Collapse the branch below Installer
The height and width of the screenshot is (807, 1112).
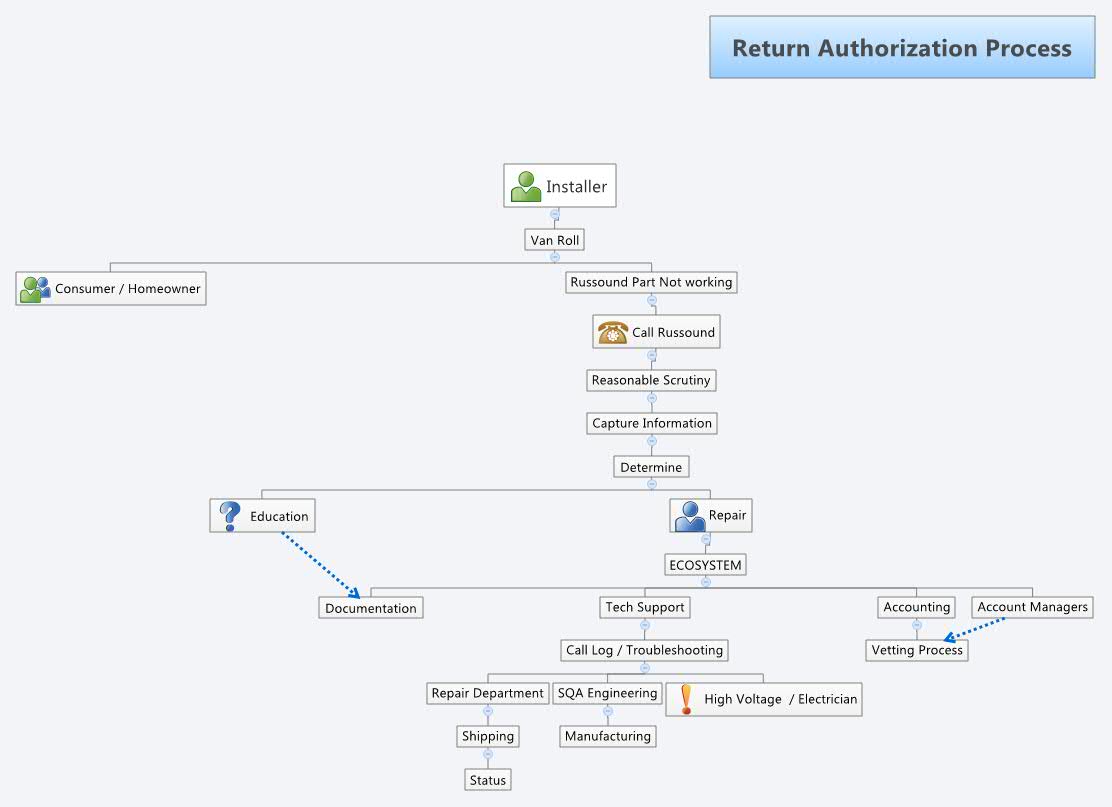pos(555,214)
